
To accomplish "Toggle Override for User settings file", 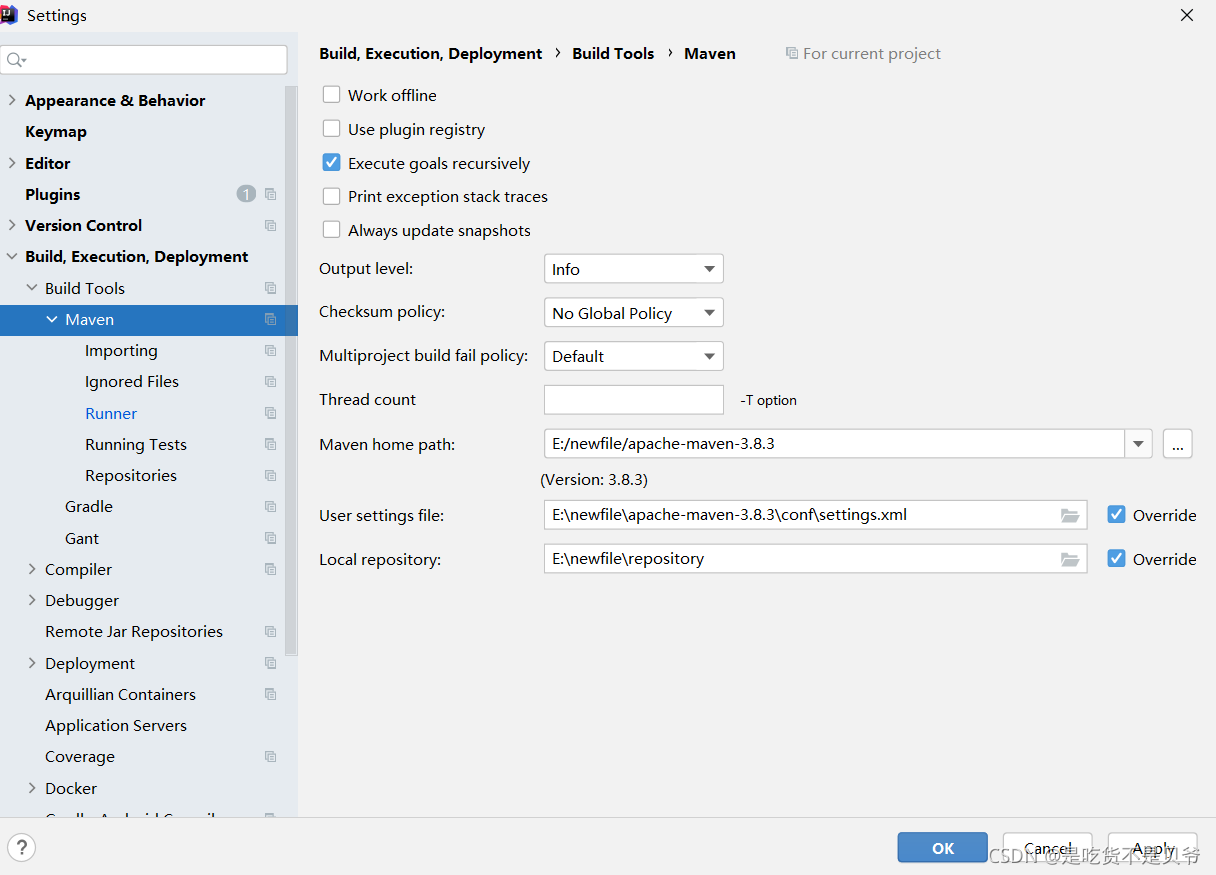I will click(x=1117, y=515).
